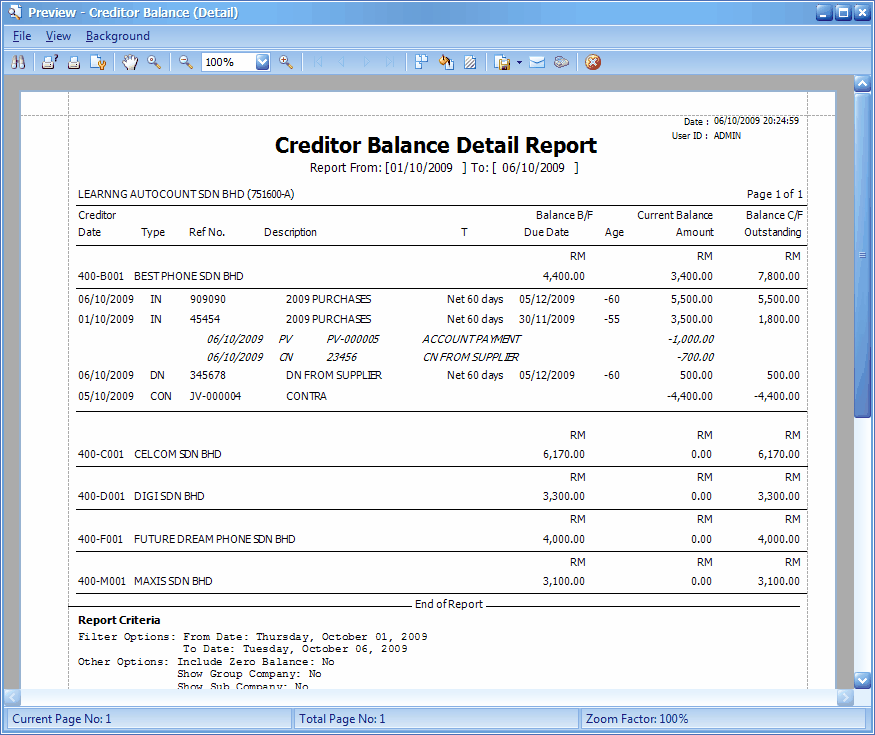
Task: Expand the Export Document dropdown arrow
Action: click(519, 63)
